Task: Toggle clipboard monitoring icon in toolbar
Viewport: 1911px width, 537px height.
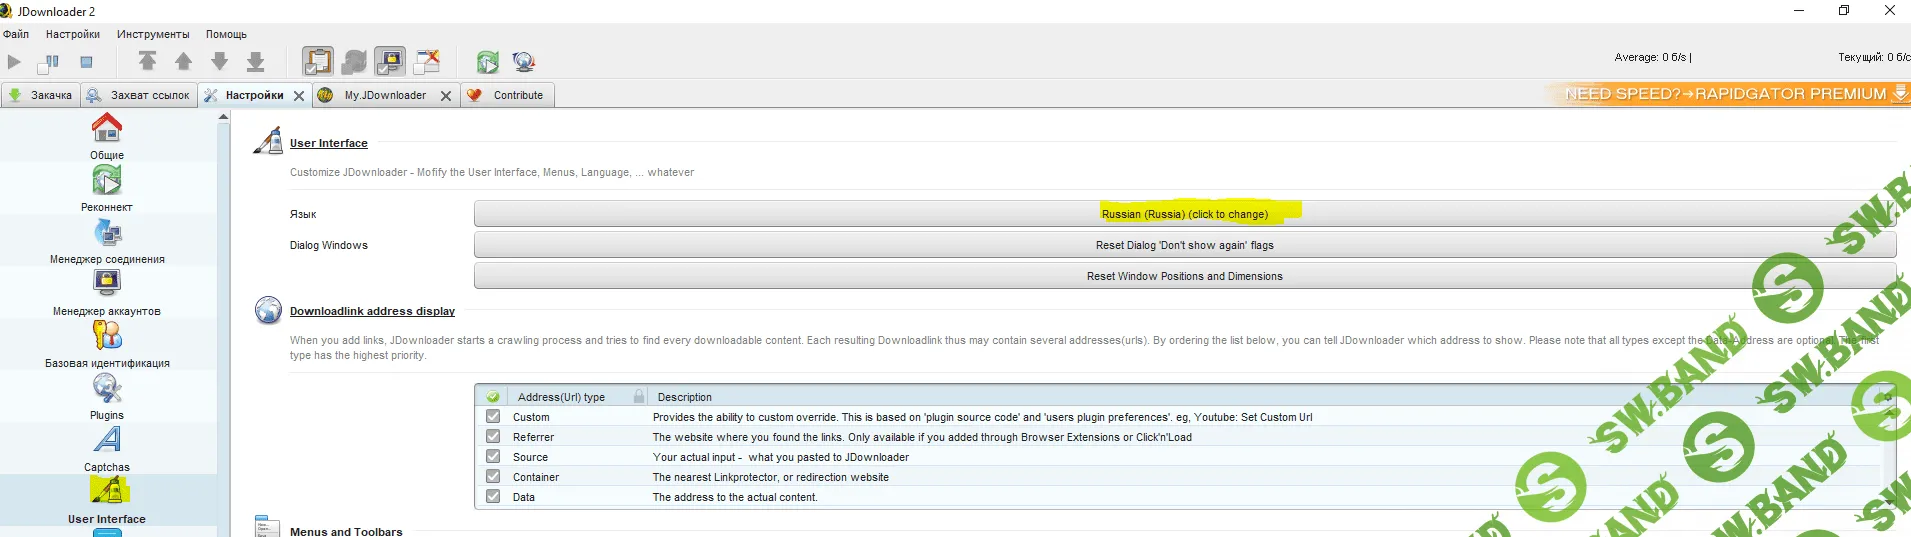Action: pos(318,62)
